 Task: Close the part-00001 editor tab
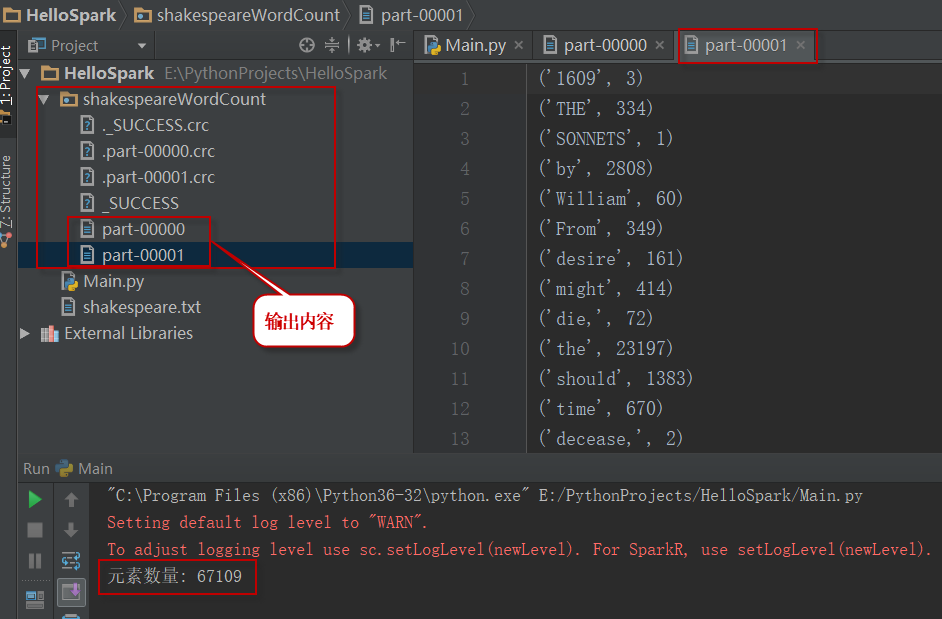pos(801,45)
